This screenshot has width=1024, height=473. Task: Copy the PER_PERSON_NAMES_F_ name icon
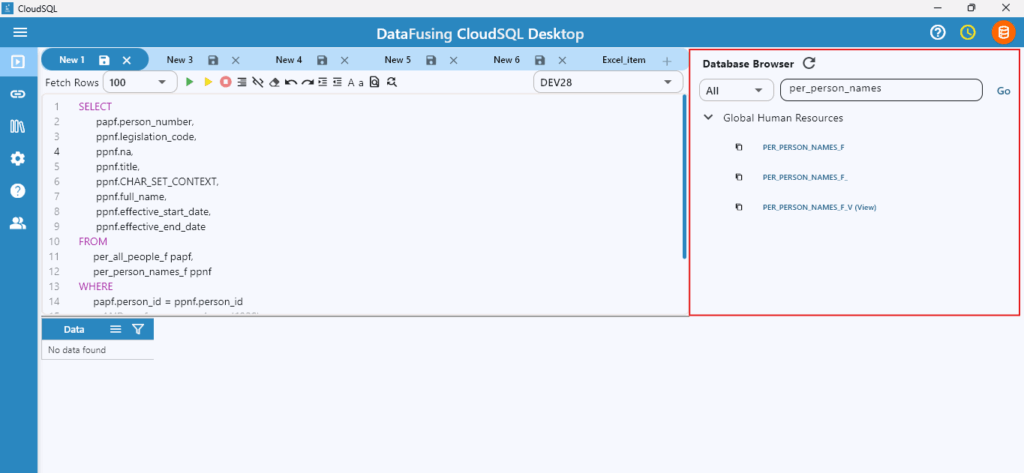(739, 178)
